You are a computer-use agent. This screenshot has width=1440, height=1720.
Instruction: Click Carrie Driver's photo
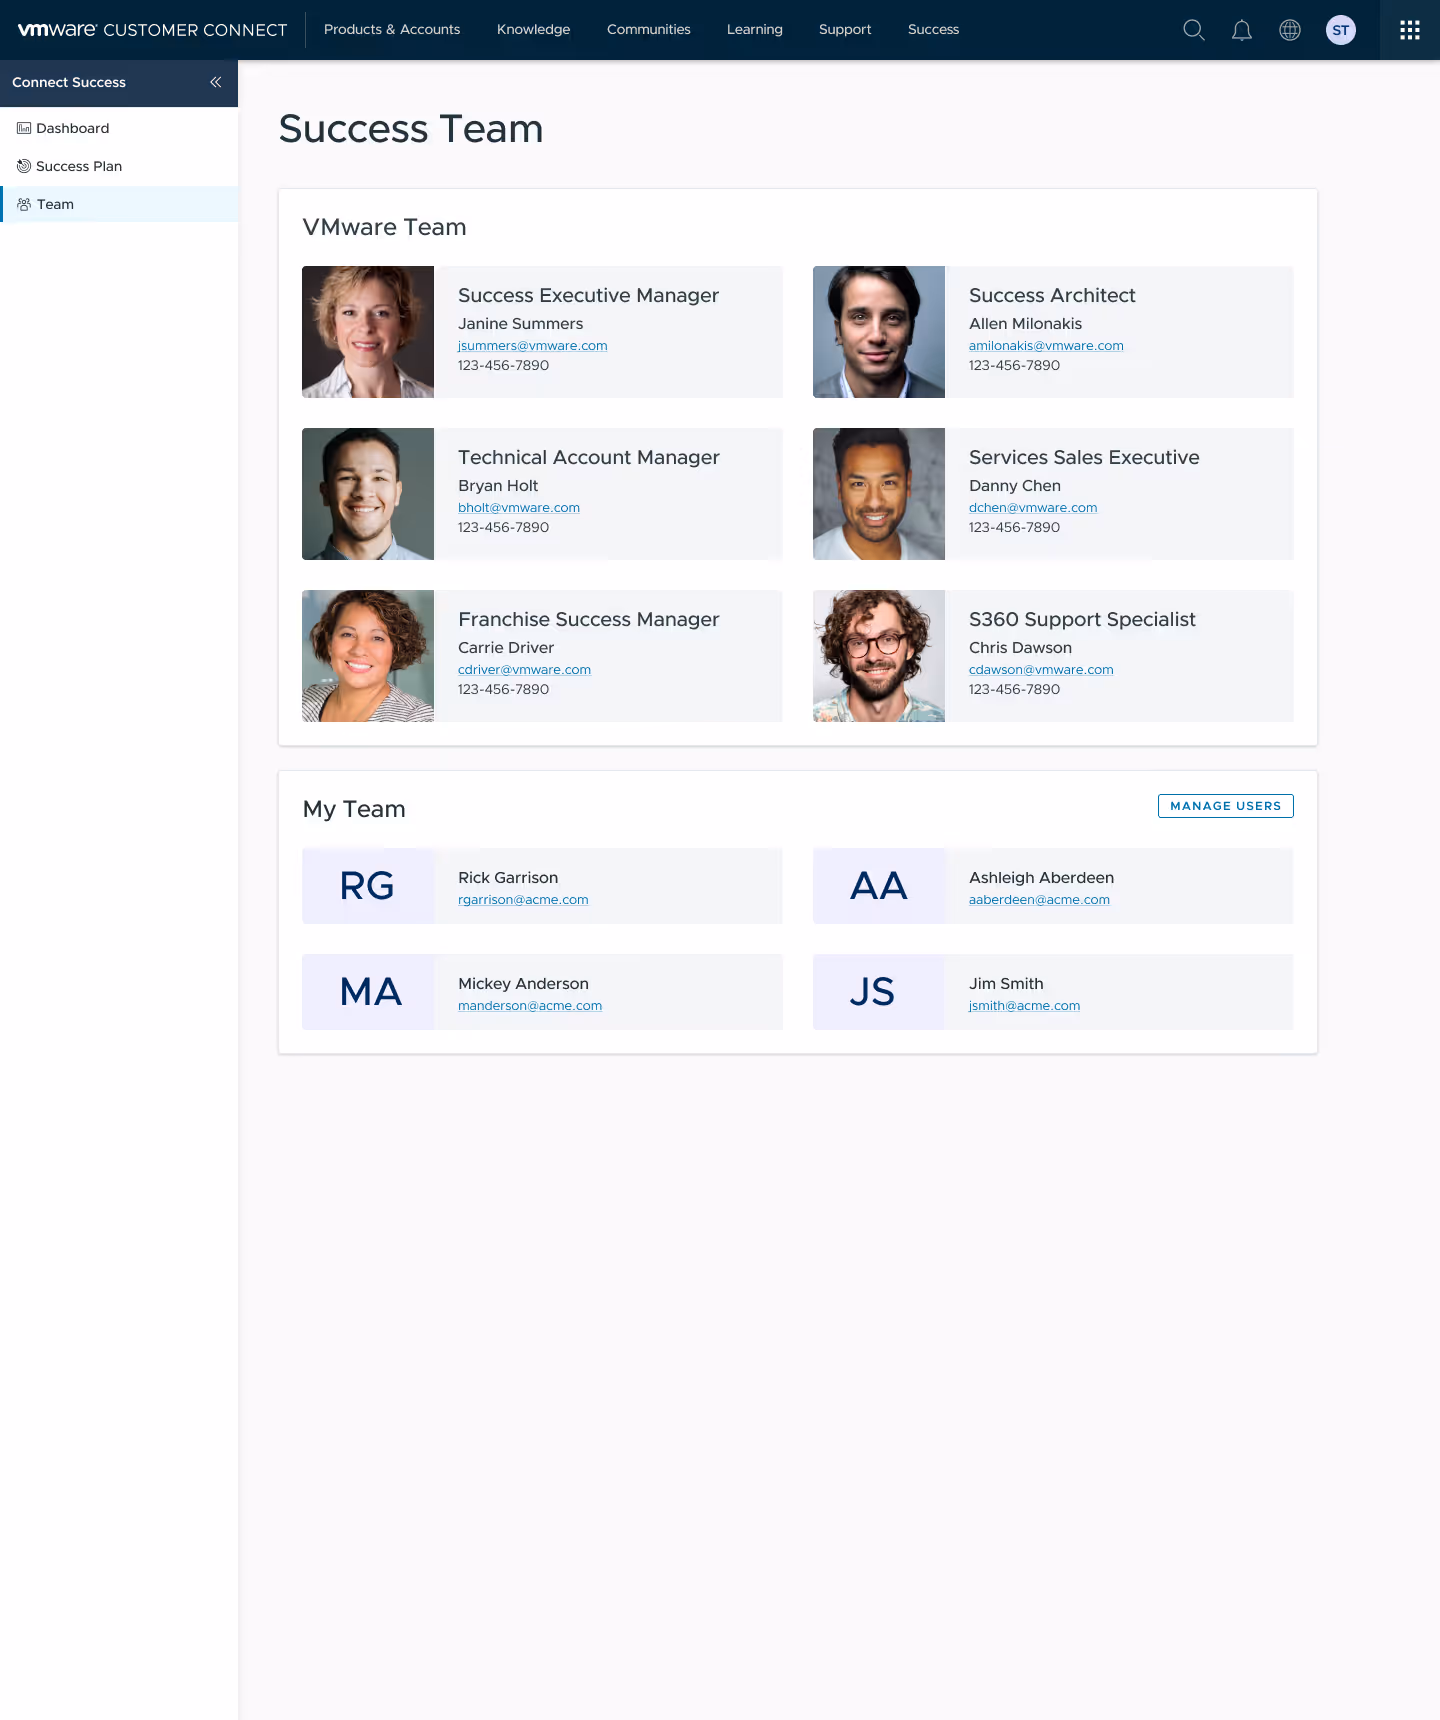[x=368, y=656]
